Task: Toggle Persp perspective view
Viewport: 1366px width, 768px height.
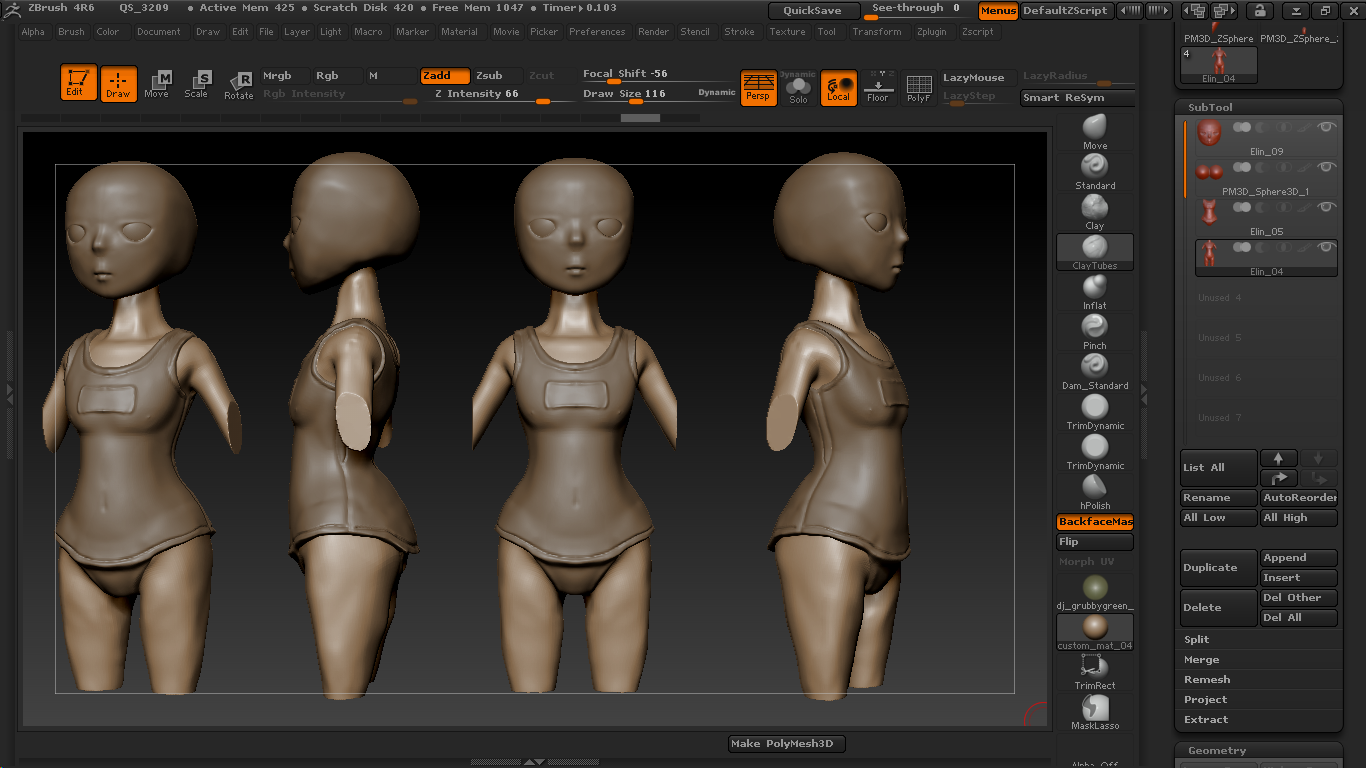Action: [758, 87]
